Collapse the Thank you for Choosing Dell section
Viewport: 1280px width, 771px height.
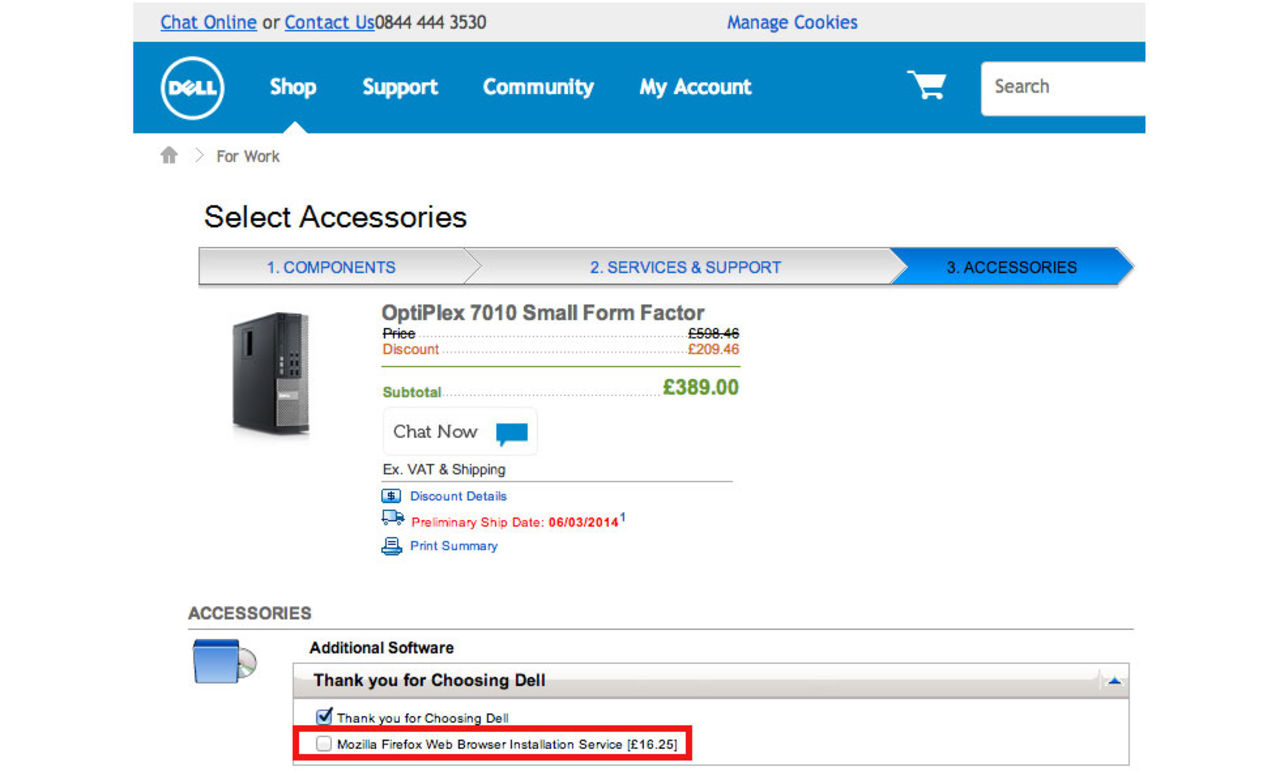[1114, 681]
